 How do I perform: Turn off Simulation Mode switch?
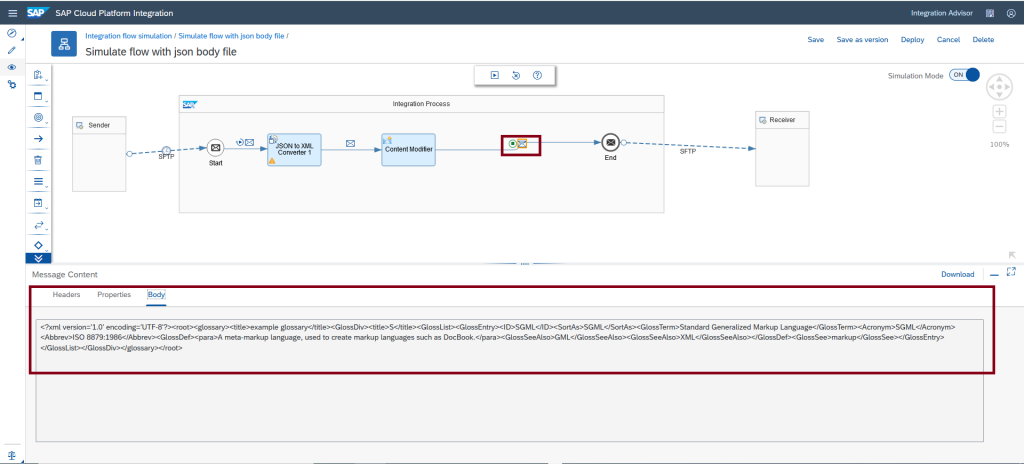point(965,75)
